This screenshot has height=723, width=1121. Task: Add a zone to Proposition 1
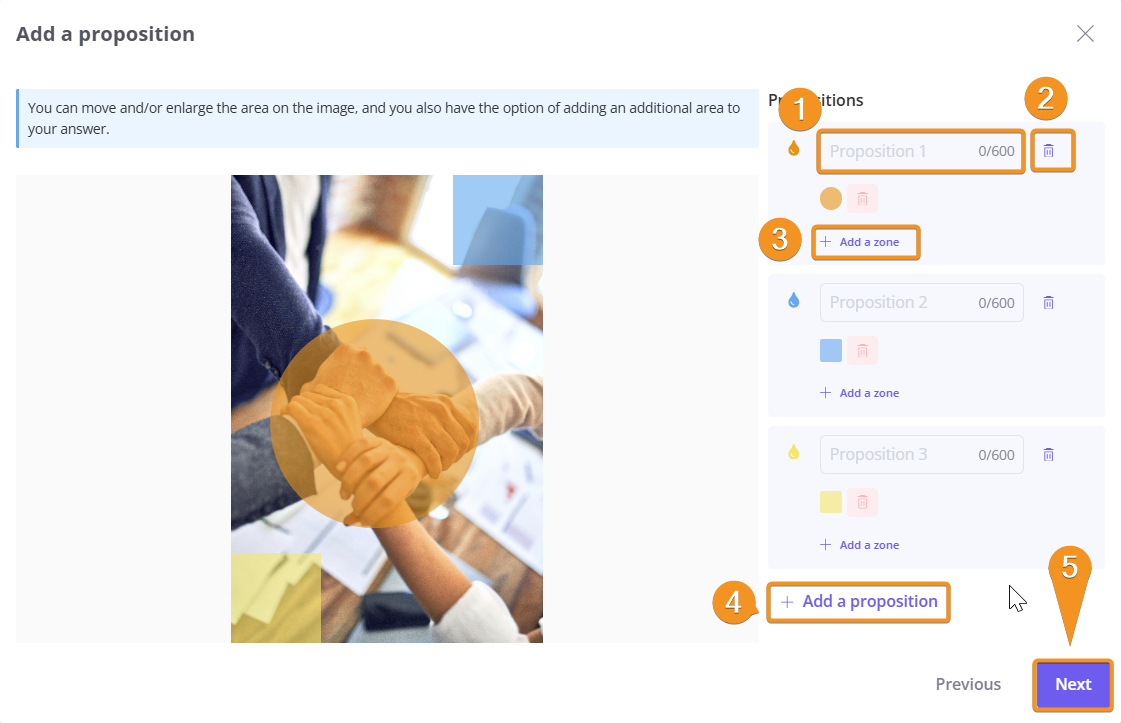point(860,242)
